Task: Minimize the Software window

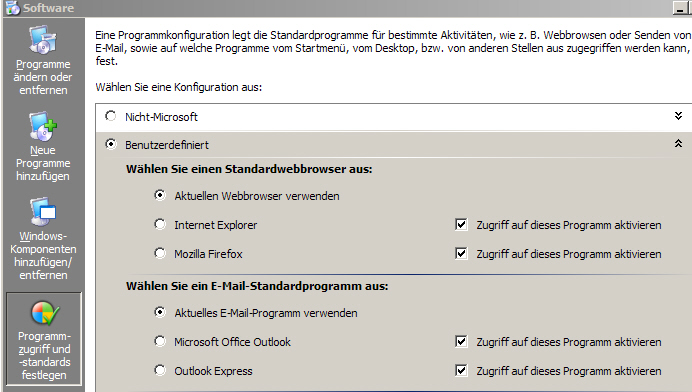Action: (x=680, y=8)
